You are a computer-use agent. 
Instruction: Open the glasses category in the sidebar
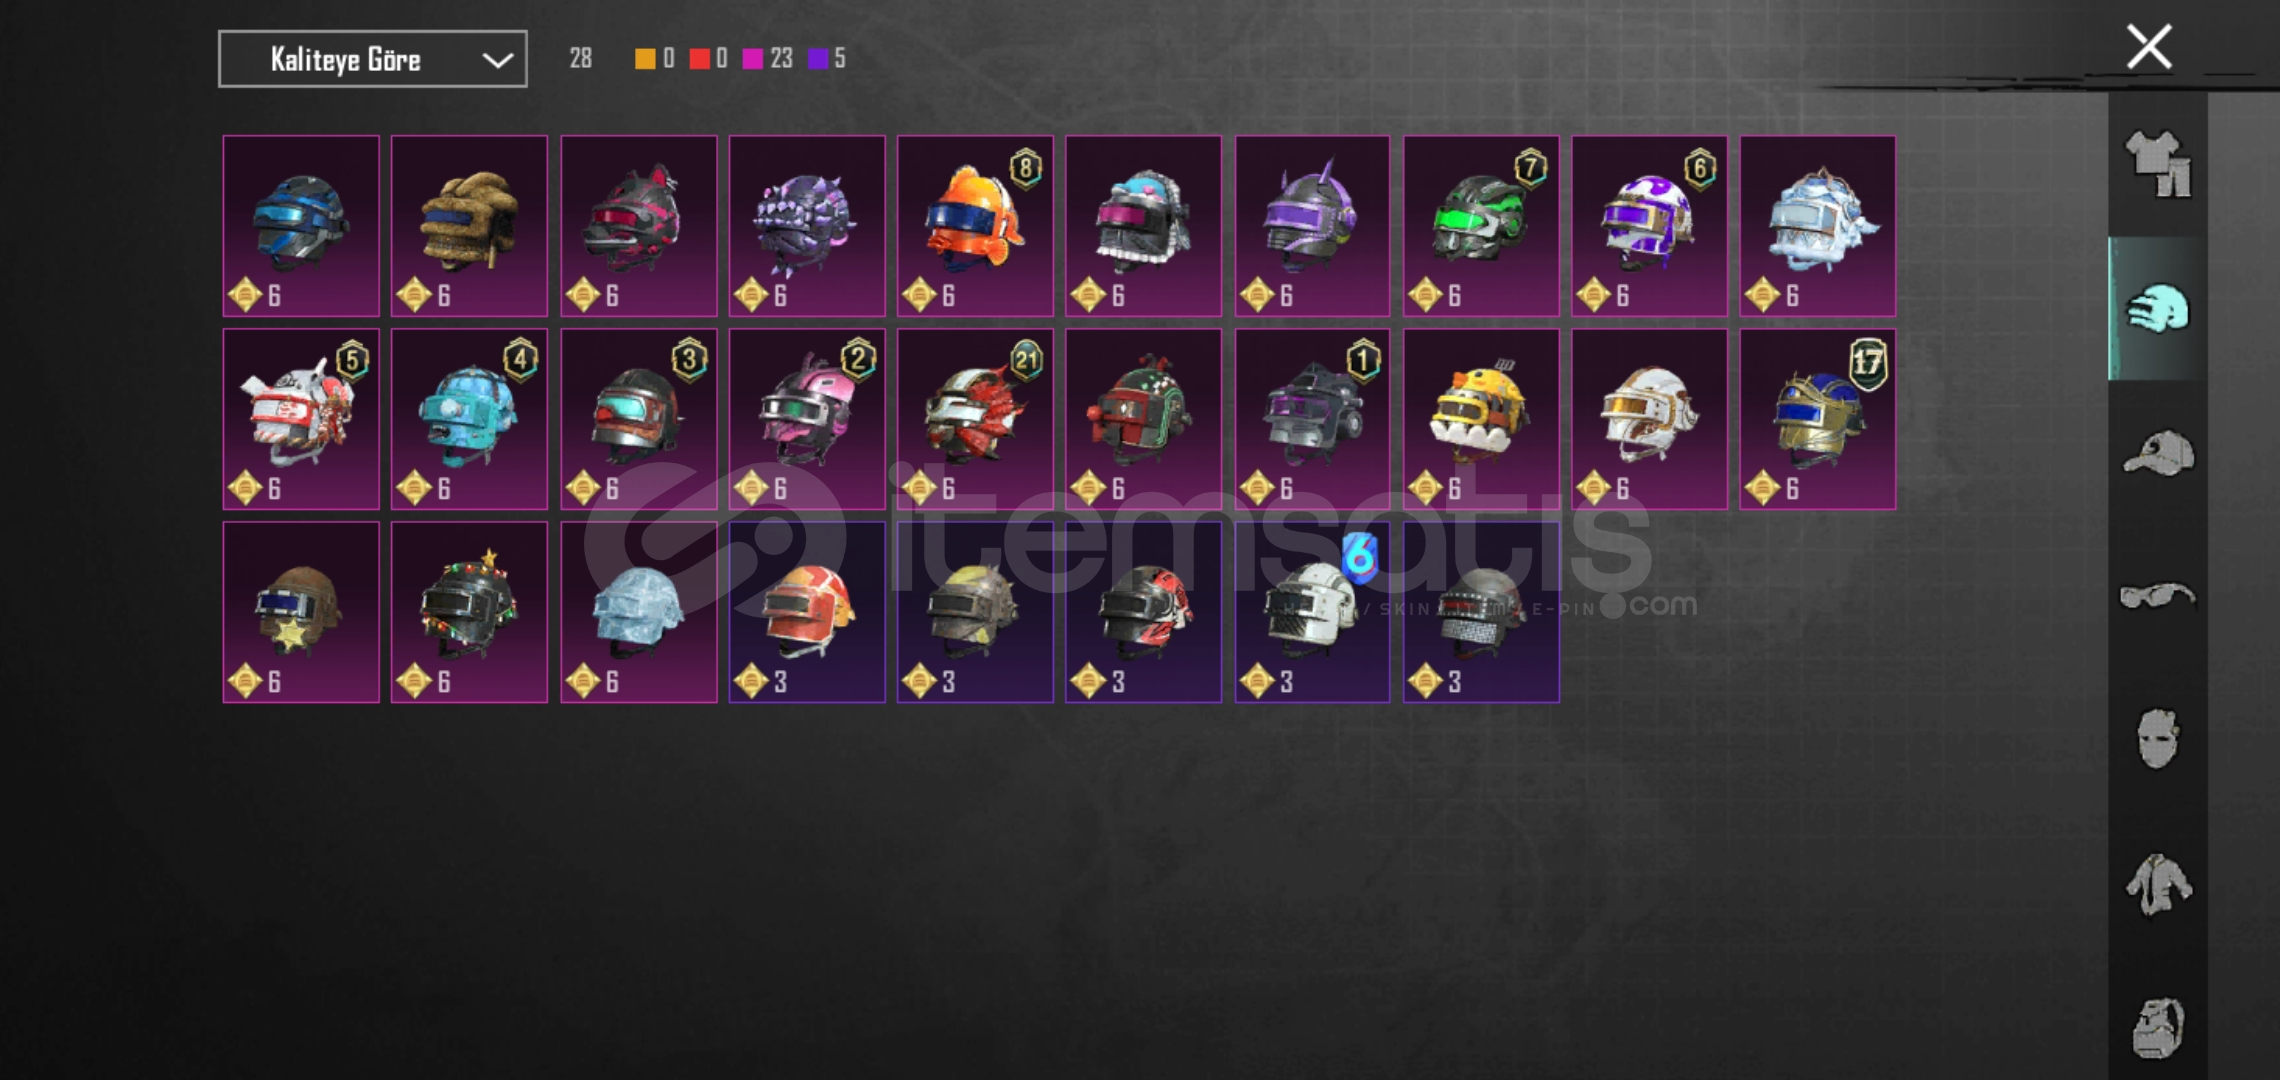point(2158,597)
